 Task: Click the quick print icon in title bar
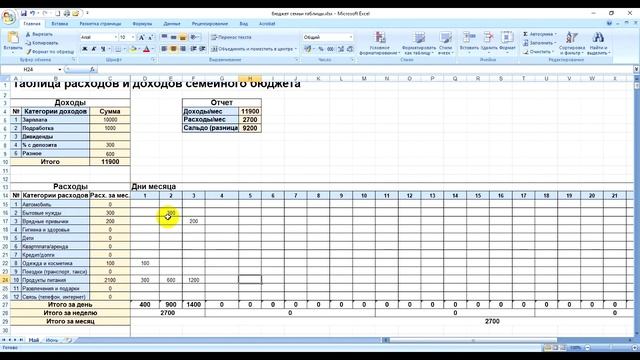click(x=67, y=13)
